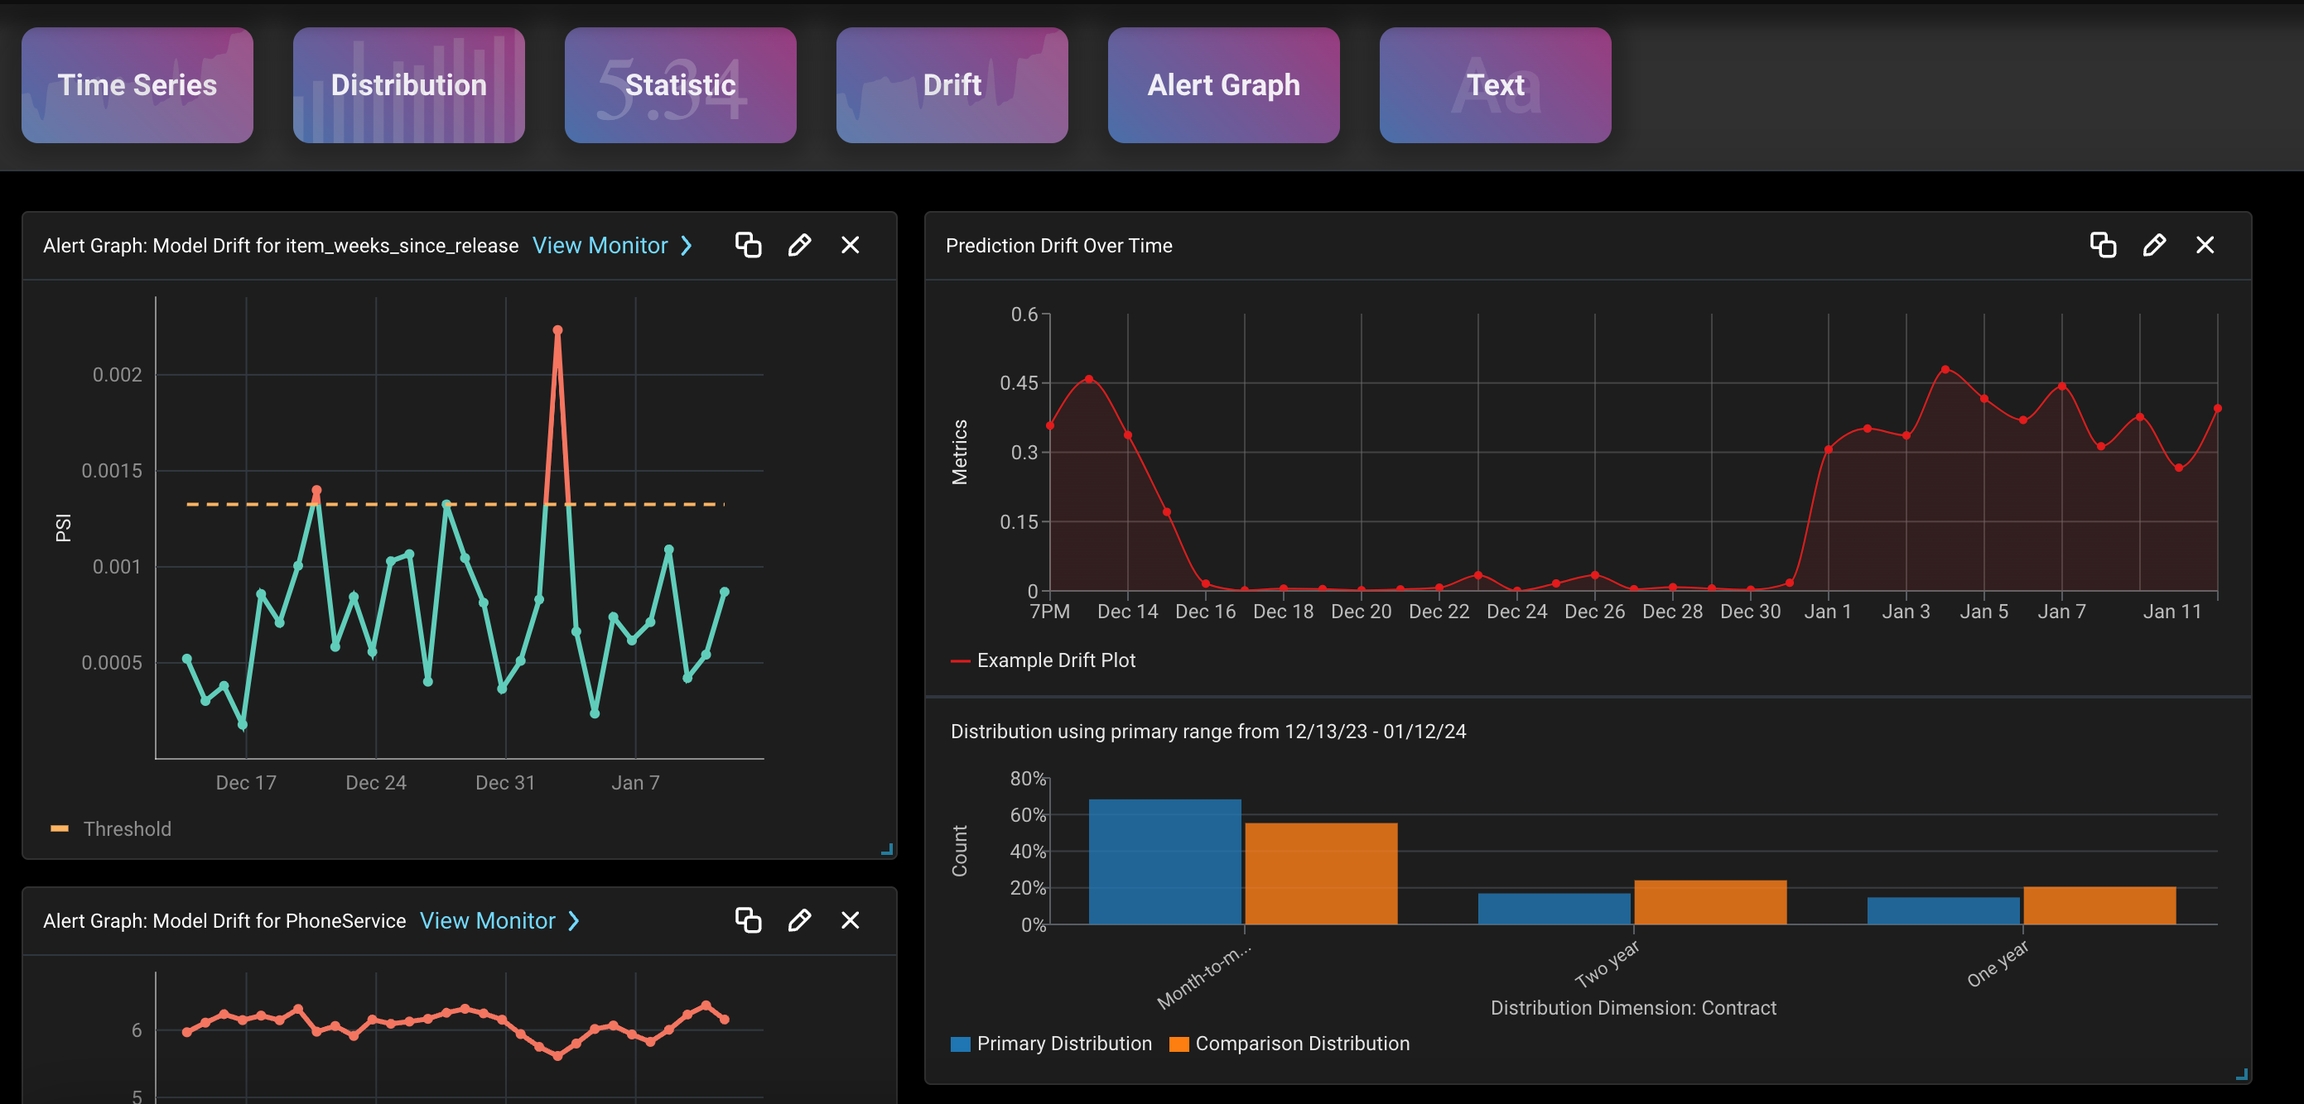Click the resize handle of Prediction Drift widget
Image resolution: width=2304 pixels, height=1104 pixels.
(x=2241, y=1074)
